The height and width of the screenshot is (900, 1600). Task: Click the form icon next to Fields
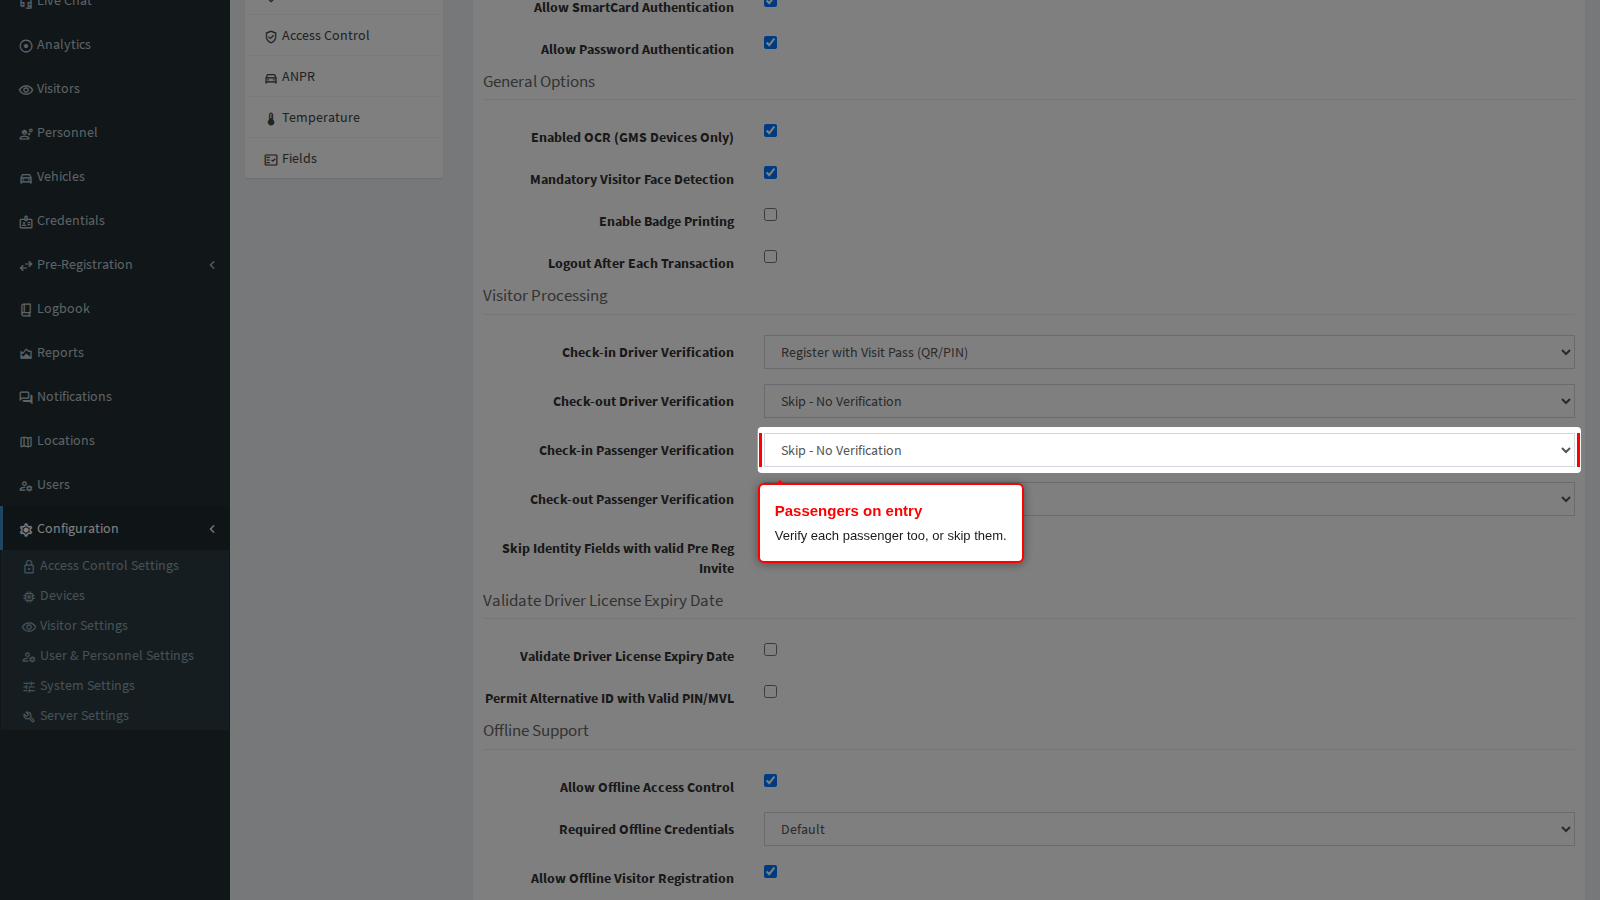coord(271,160)
